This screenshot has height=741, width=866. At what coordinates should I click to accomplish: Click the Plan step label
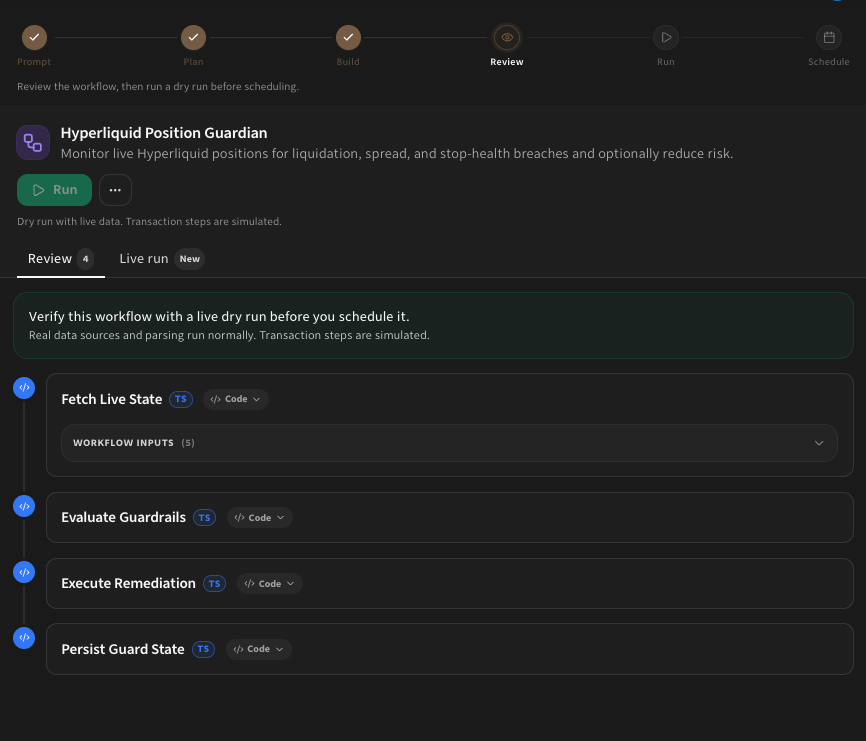[x=193, y=62]
